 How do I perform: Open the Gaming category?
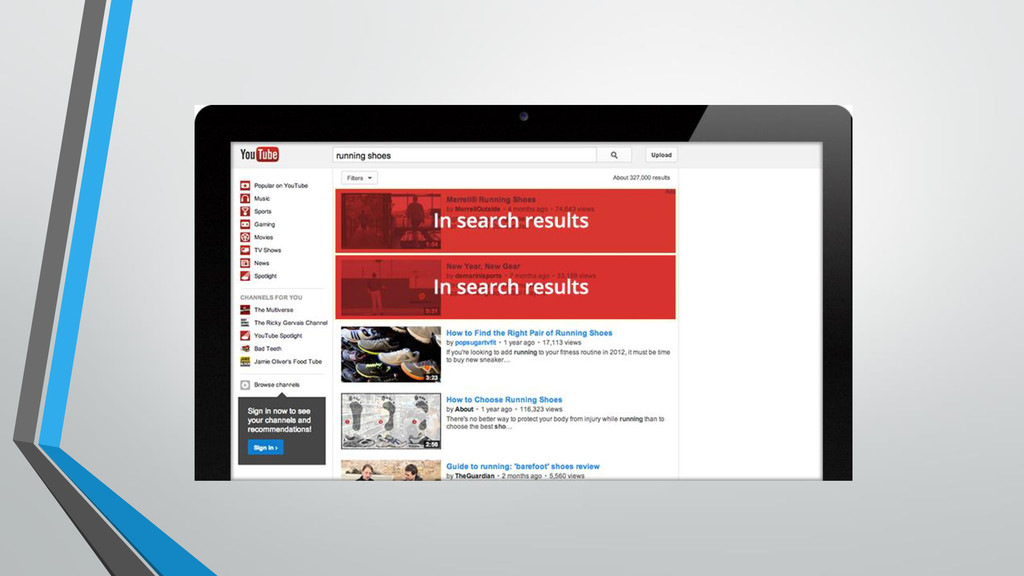(x=264, y=224)
